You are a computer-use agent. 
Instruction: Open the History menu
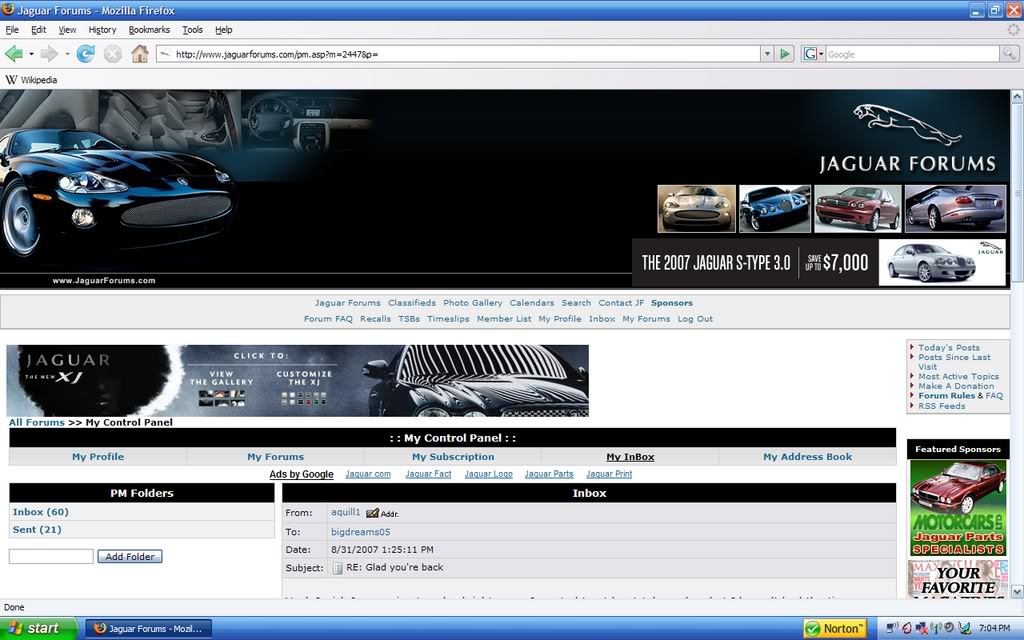coord(102,29)
